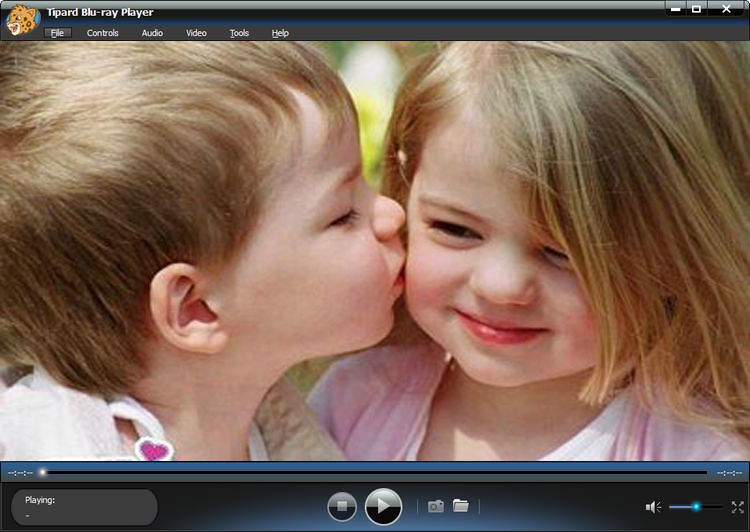Open the Tools menu
This screenshot has width=750, height=532.
[239, 33]
